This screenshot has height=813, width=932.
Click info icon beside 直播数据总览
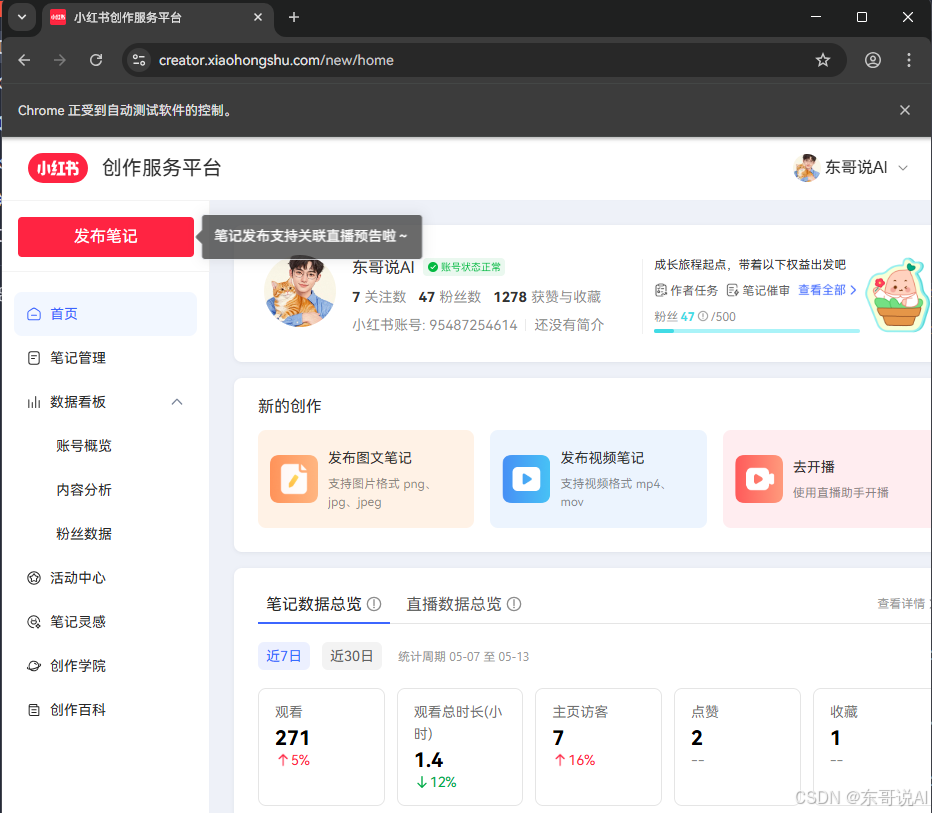(514, 604)
